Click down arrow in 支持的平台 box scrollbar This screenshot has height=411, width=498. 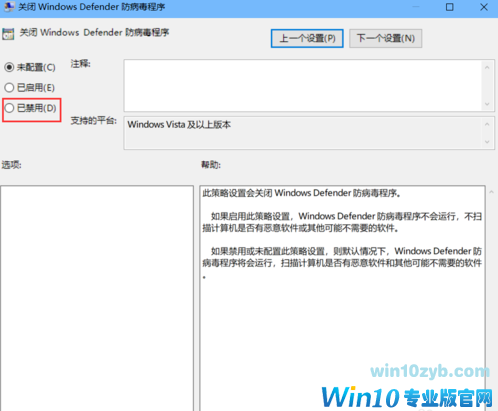click(487, 142)
